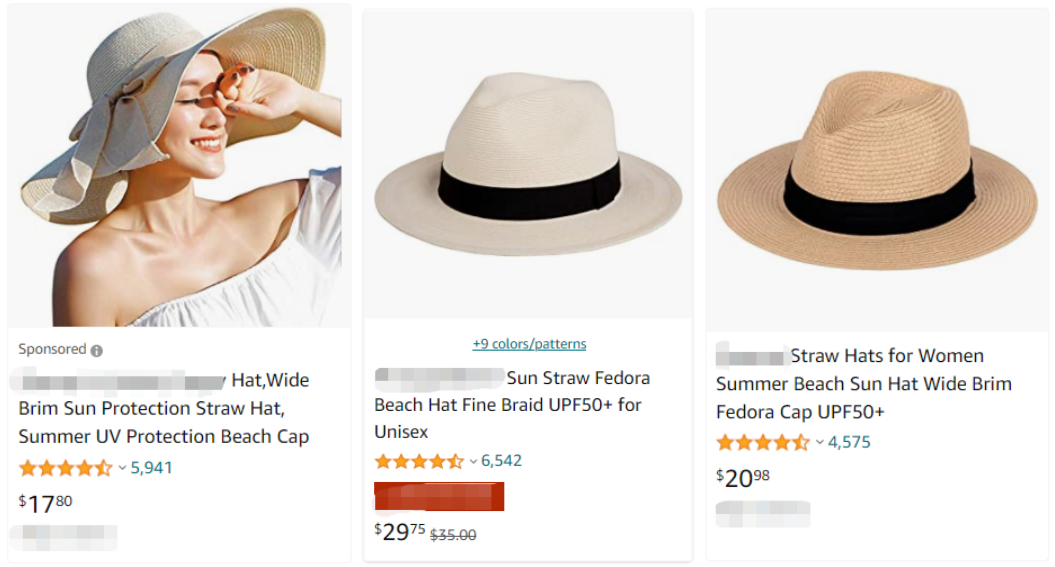Open the 5,941 reviews link

coord(152,468)
